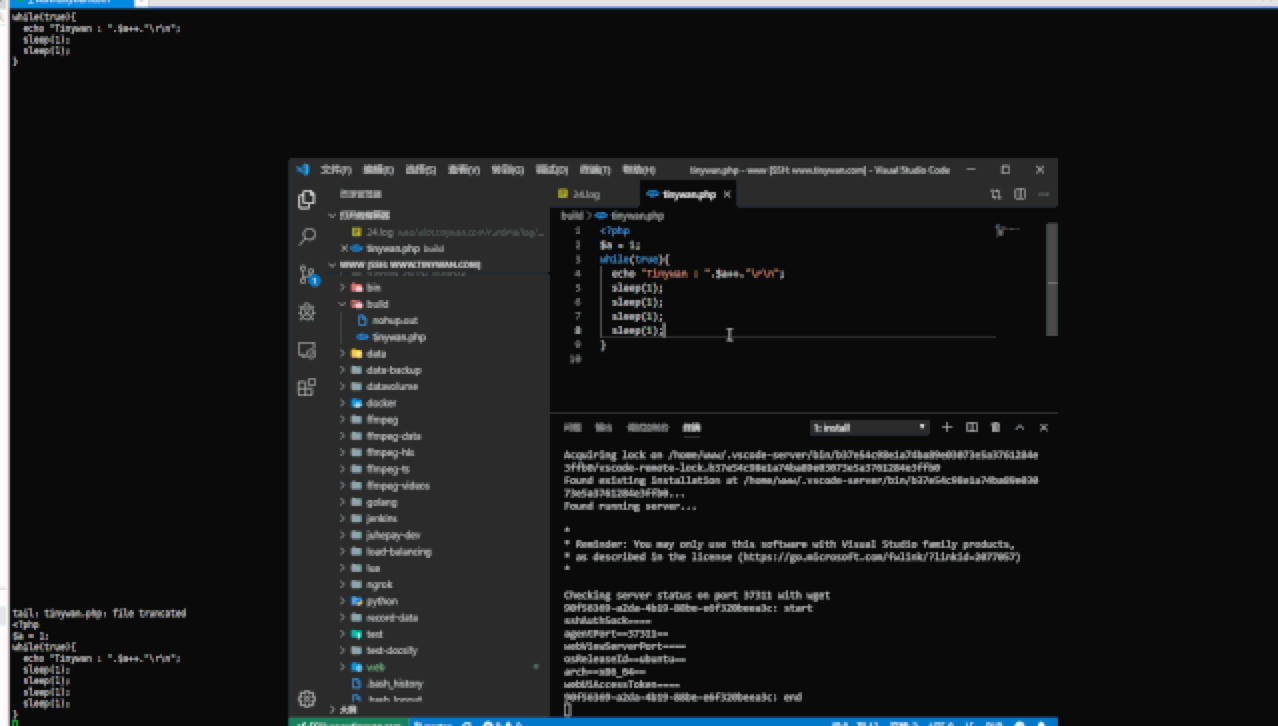Open editor more actions ellipsis
This screenshot has height=726, width=1278.
point(1044,194)
